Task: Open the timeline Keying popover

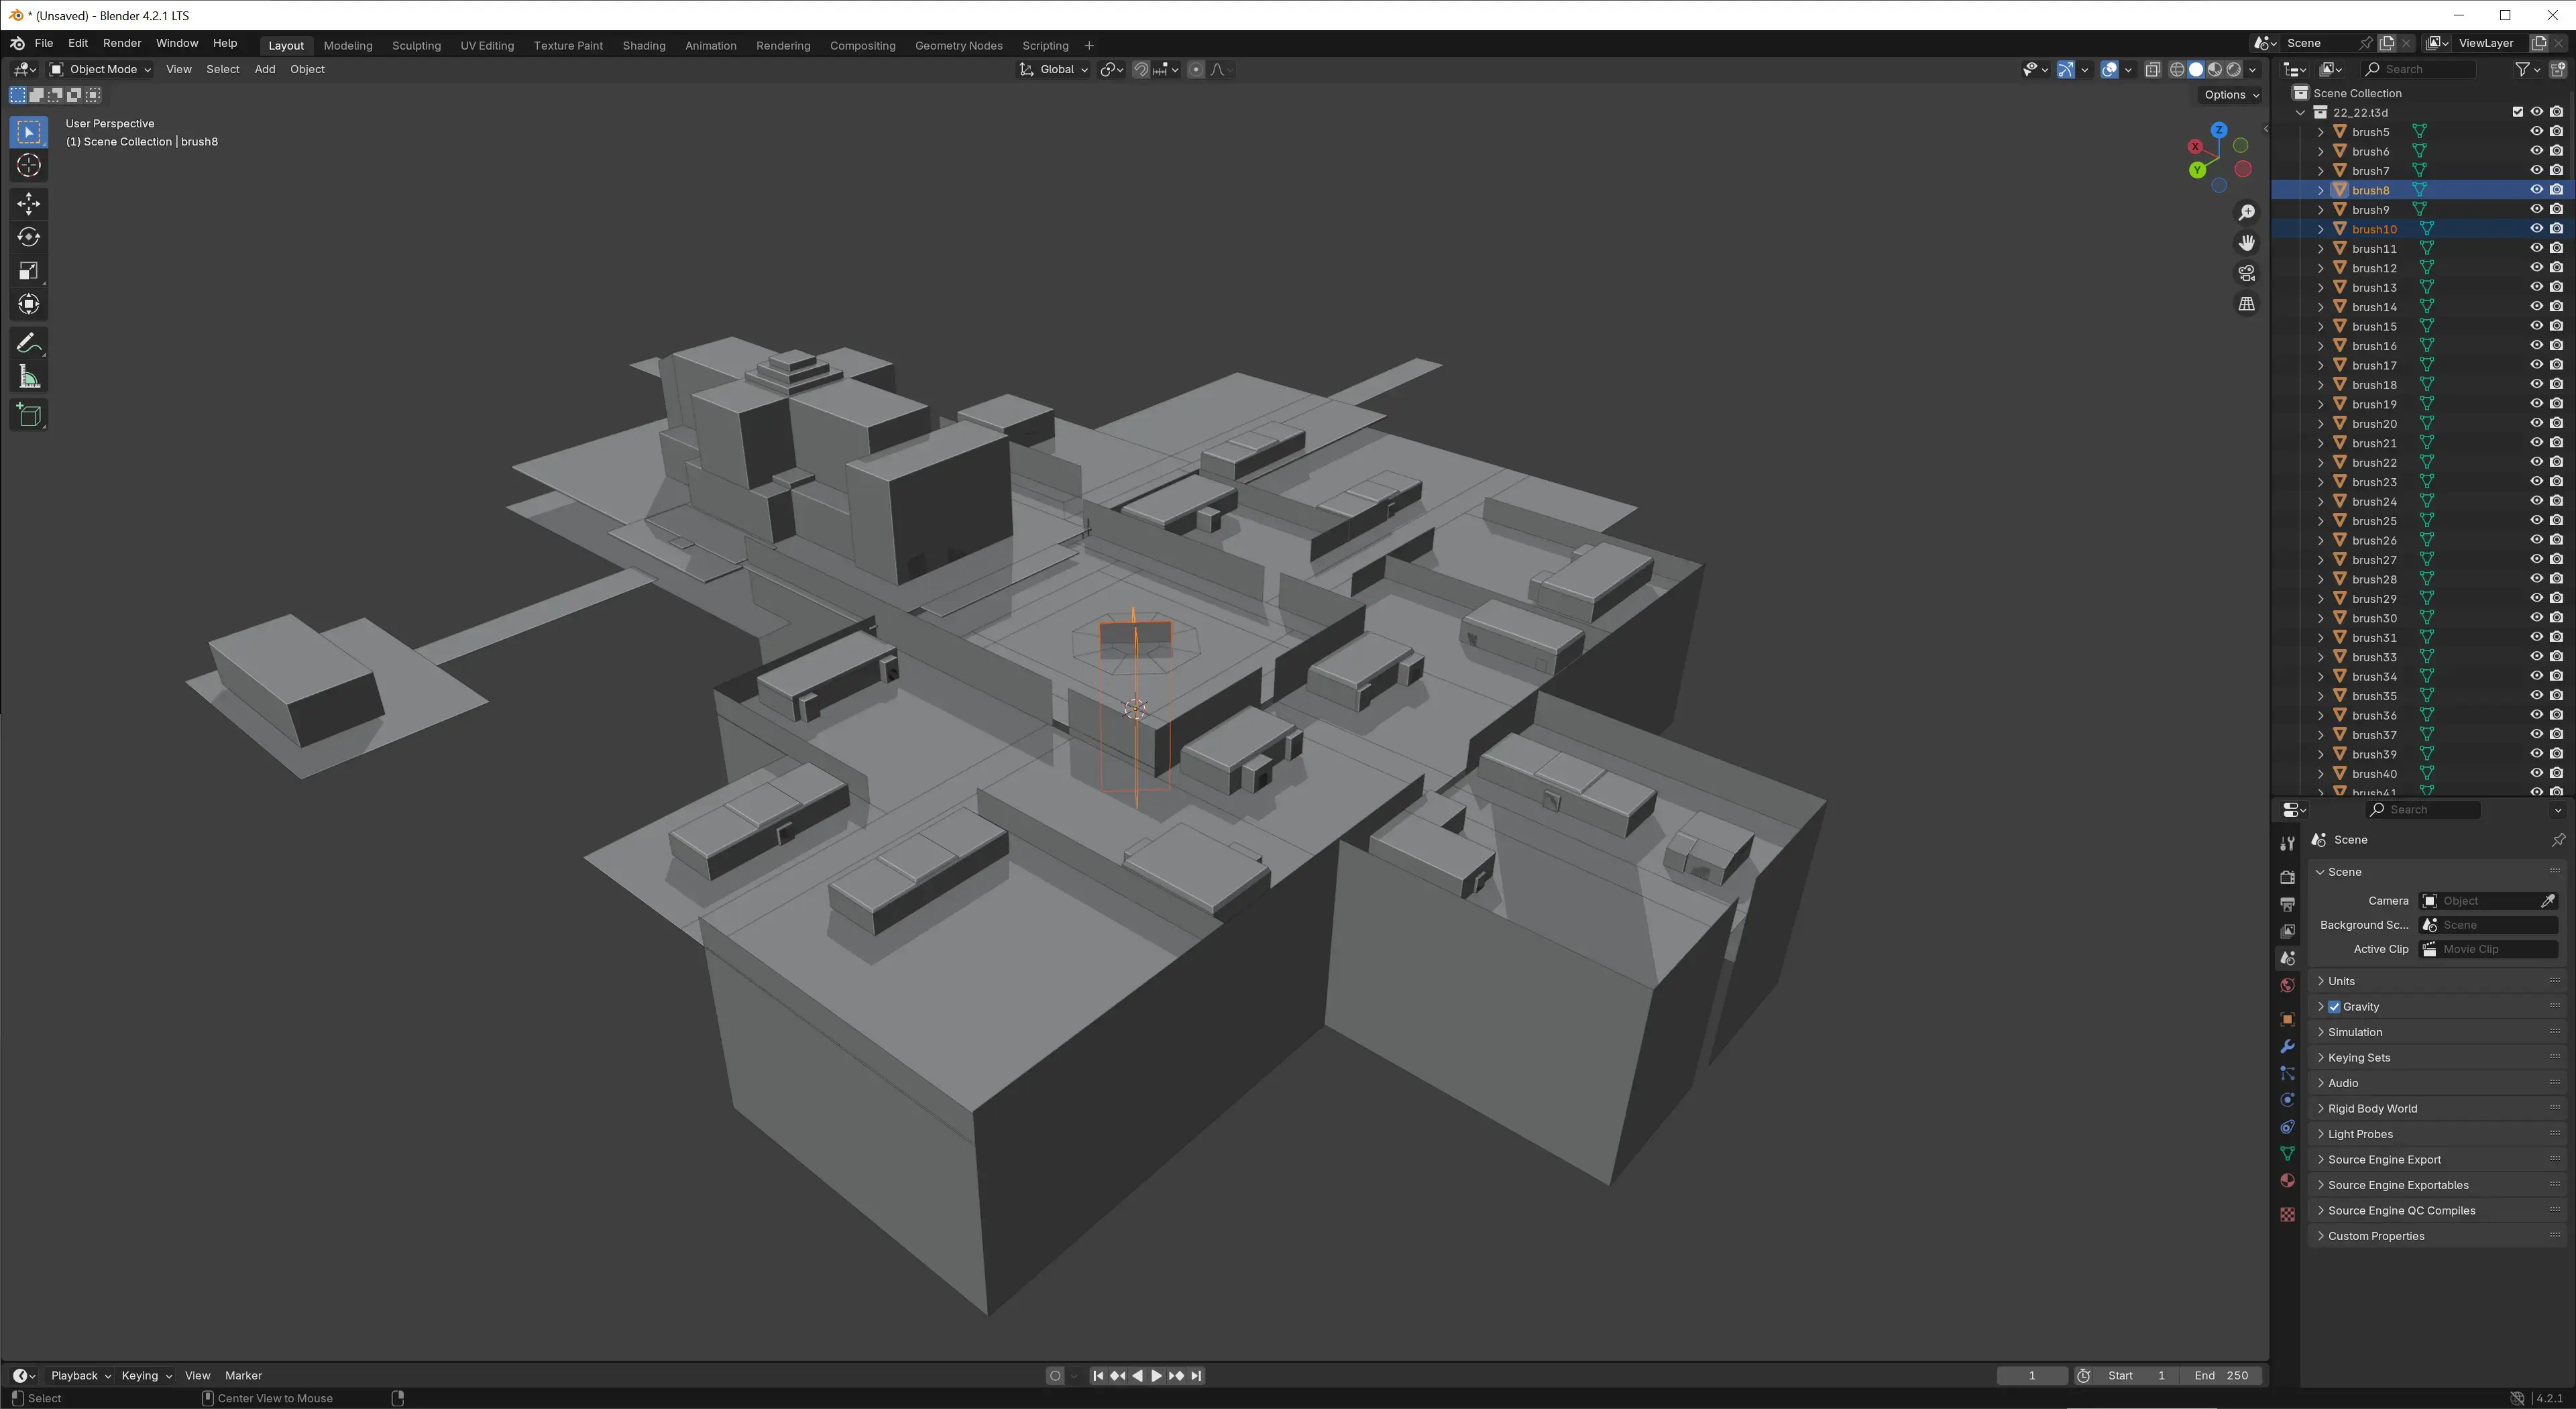Action: point(146,1376)
